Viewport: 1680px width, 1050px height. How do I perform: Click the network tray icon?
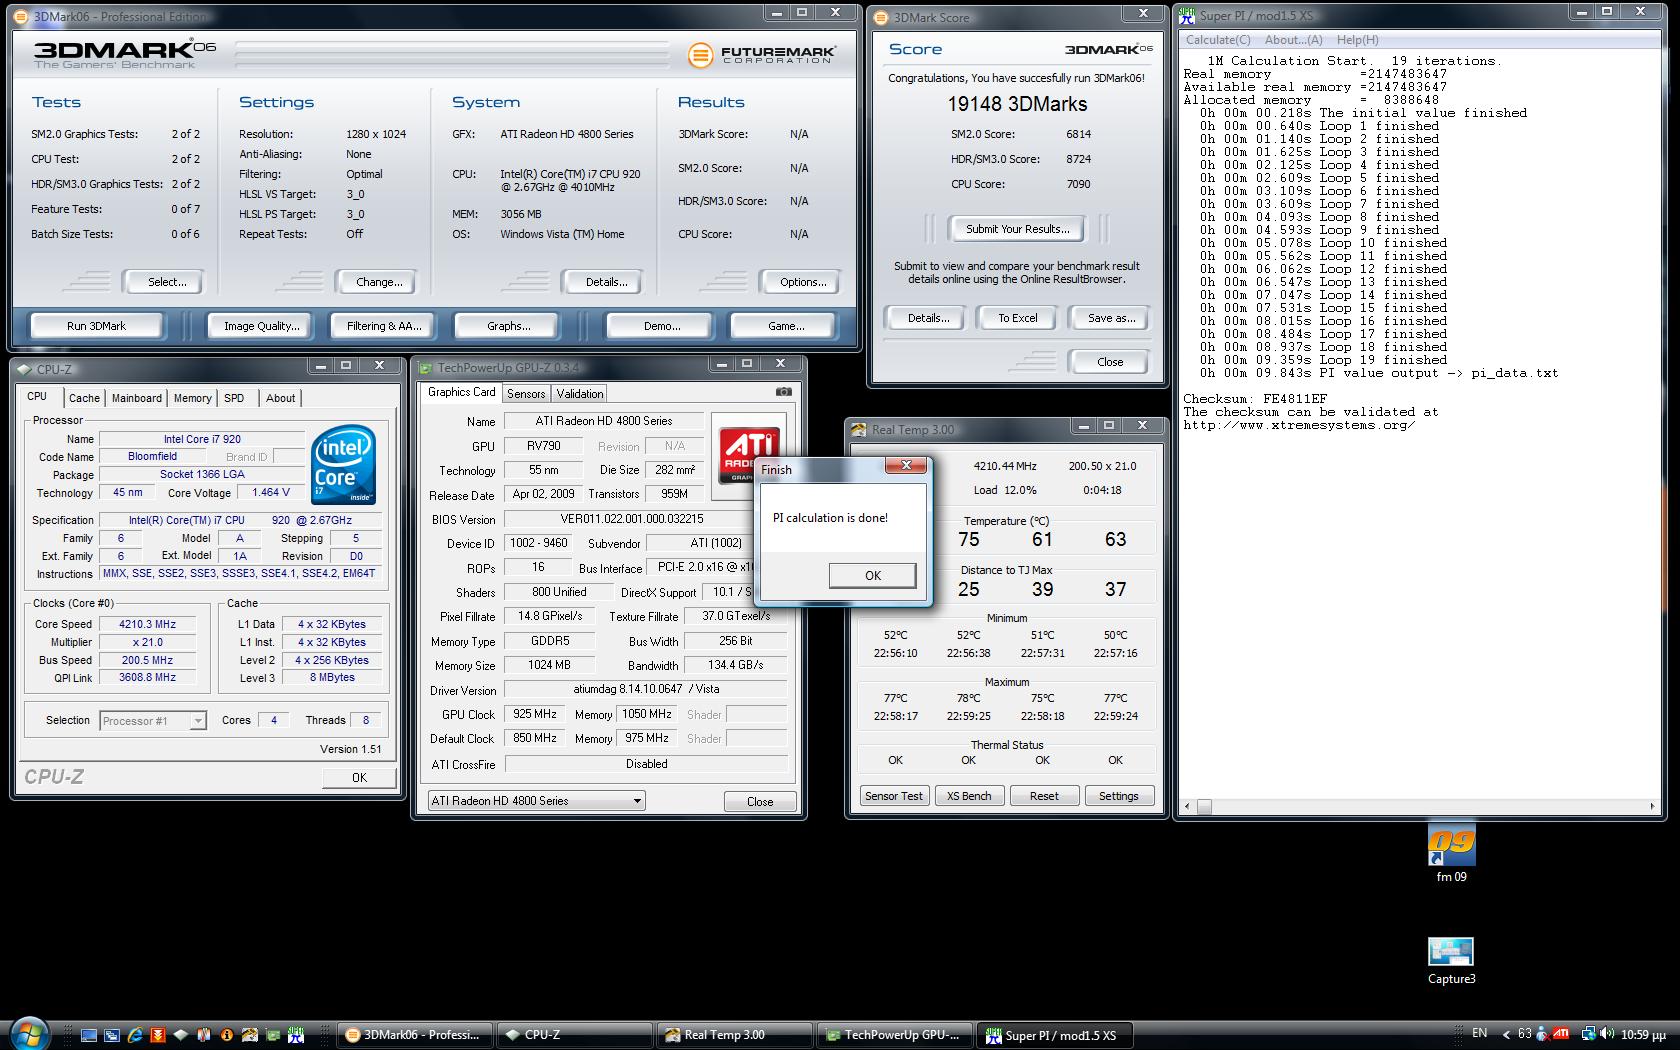(x=1588, y=1034)
